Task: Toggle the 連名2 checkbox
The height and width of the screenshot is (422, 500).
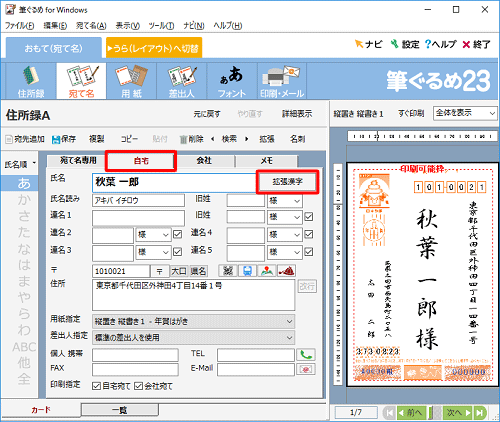Action: [177, 234]
